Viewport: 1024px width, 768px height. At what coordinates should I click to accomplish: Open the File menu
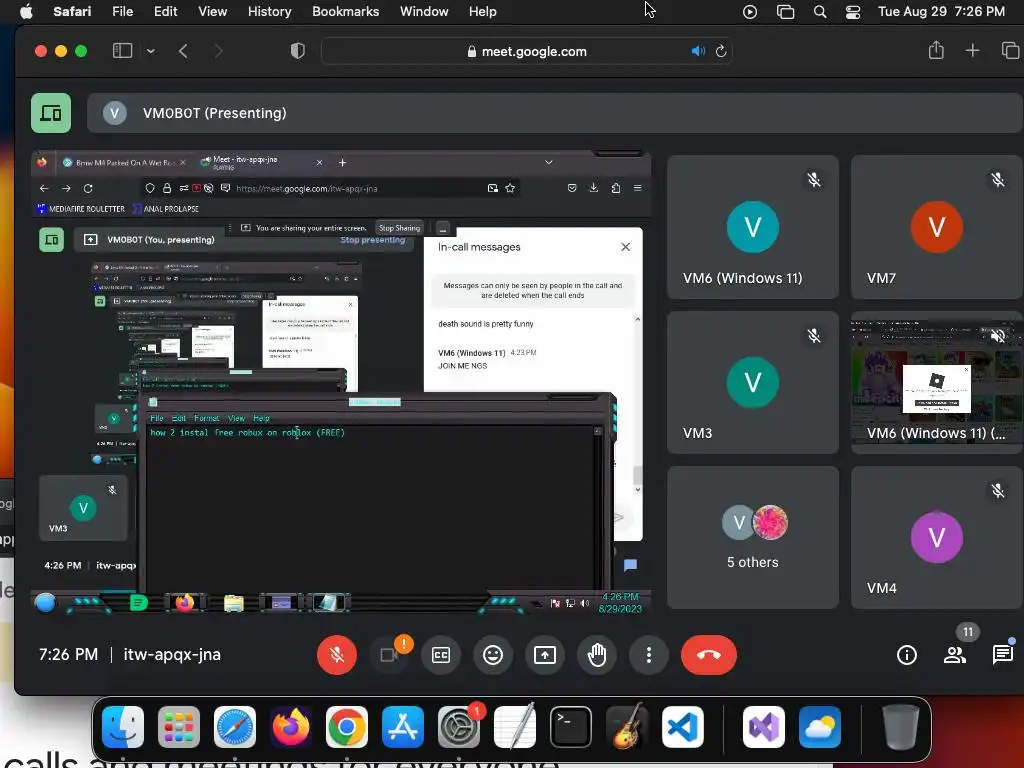122,11
